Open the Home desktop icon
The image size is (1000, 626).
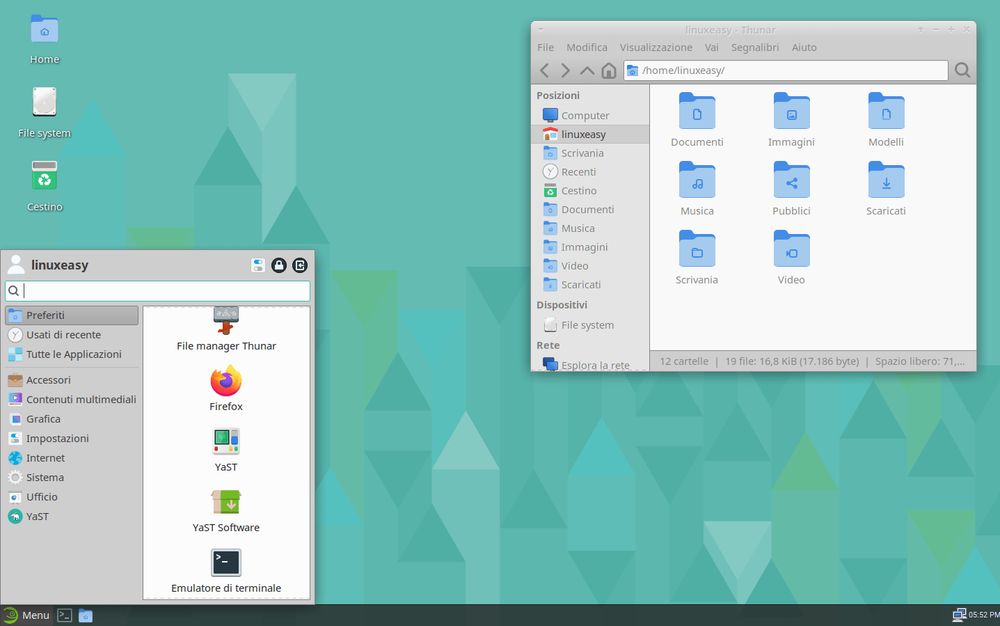[45, 29]
